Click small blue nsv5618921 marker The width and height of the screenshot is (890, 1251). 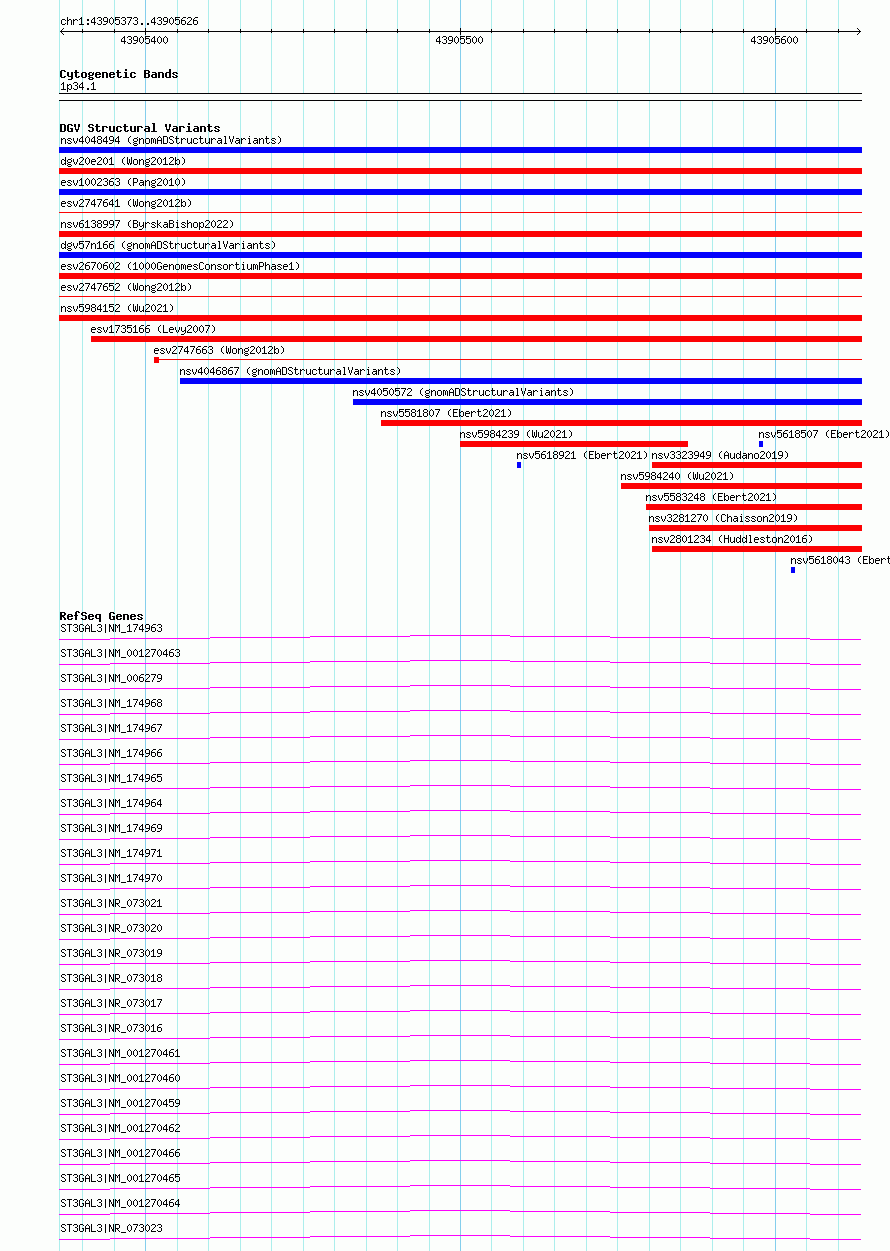(519, 465)
